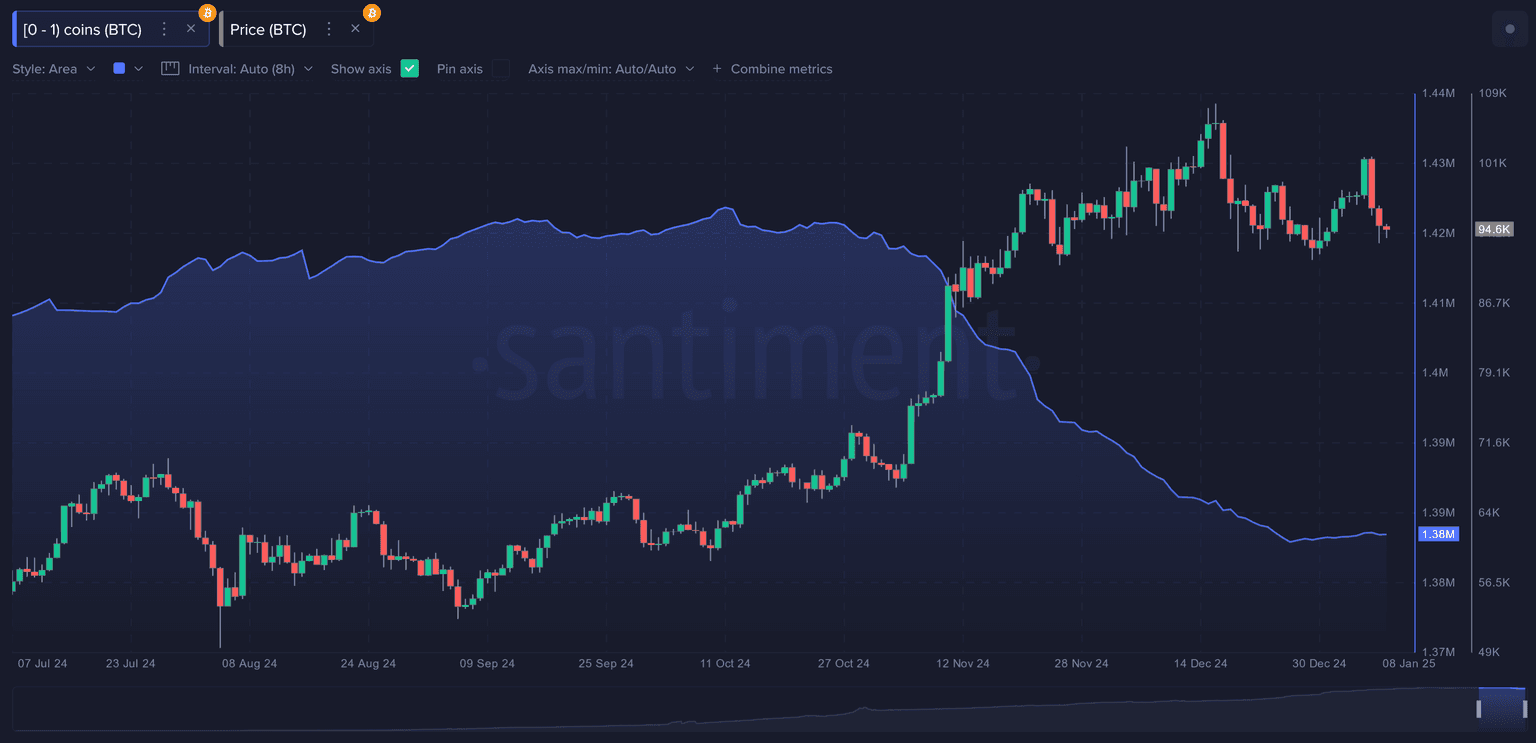
Task: Uncheck the Show axis checkbox
Action: (409, 69)
